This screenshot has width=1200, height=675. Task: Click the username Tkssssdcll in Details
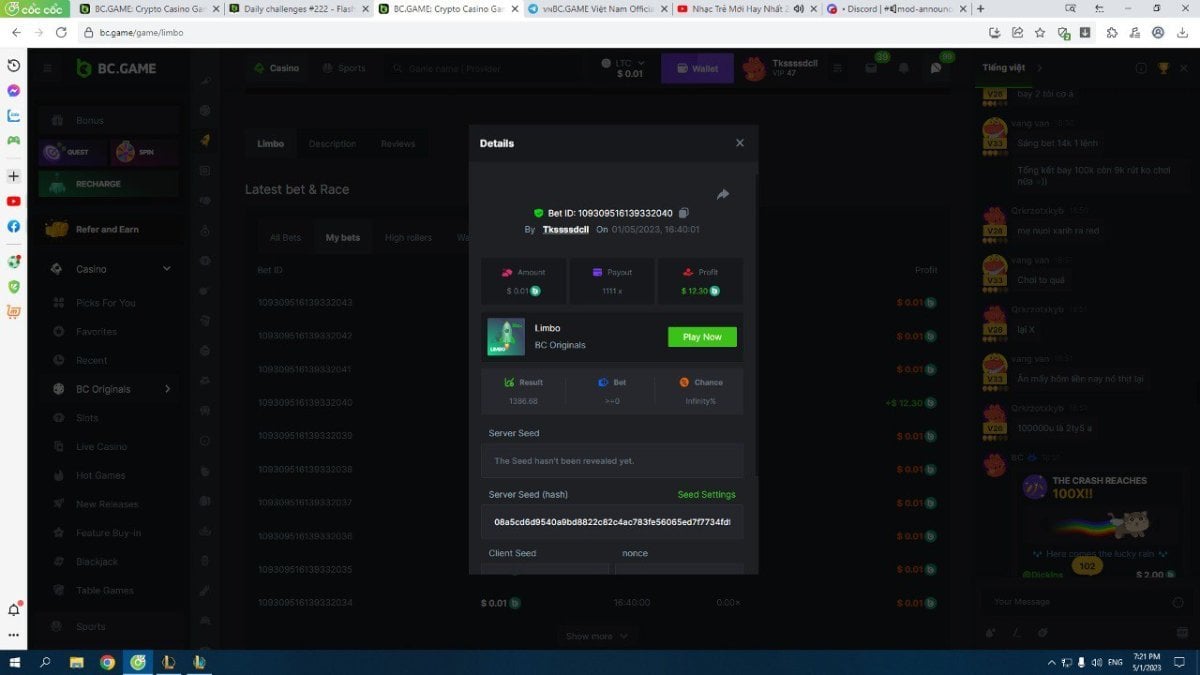[565, 230]
